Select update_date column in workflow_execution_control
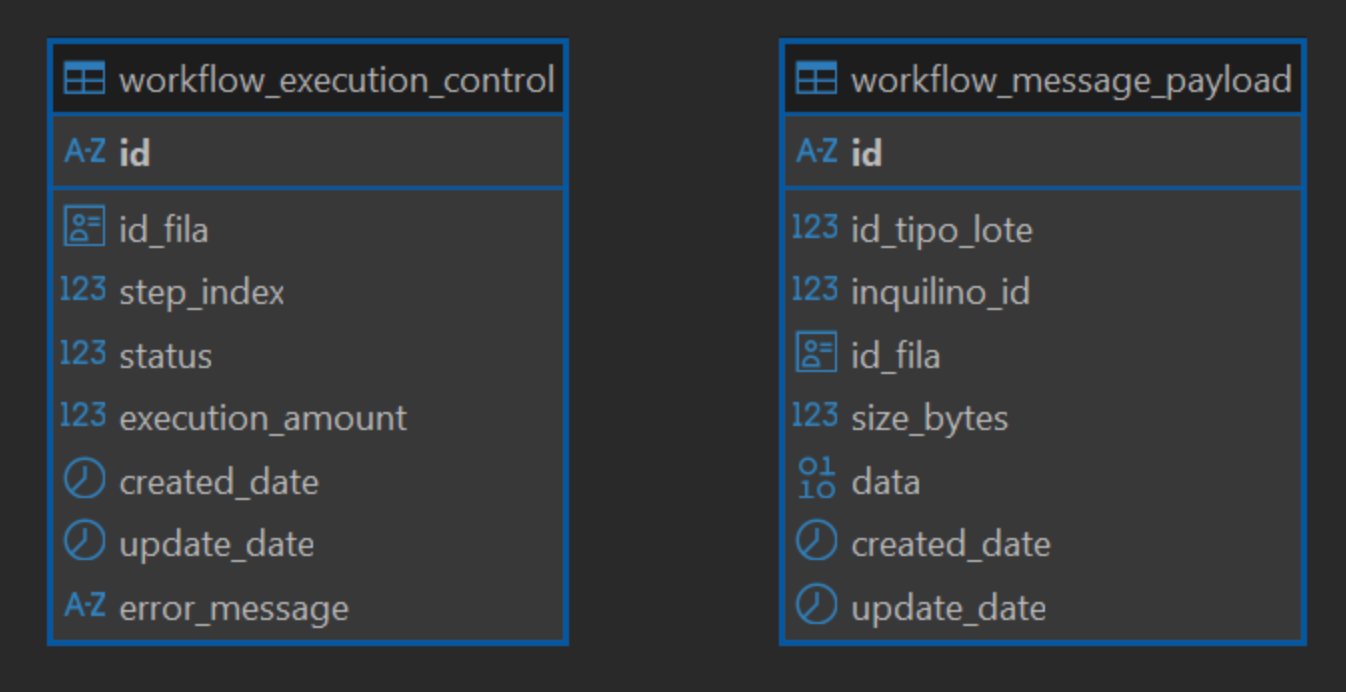Screen dimensions: 1346x692 pyautogui.click(x=217, y=544)
